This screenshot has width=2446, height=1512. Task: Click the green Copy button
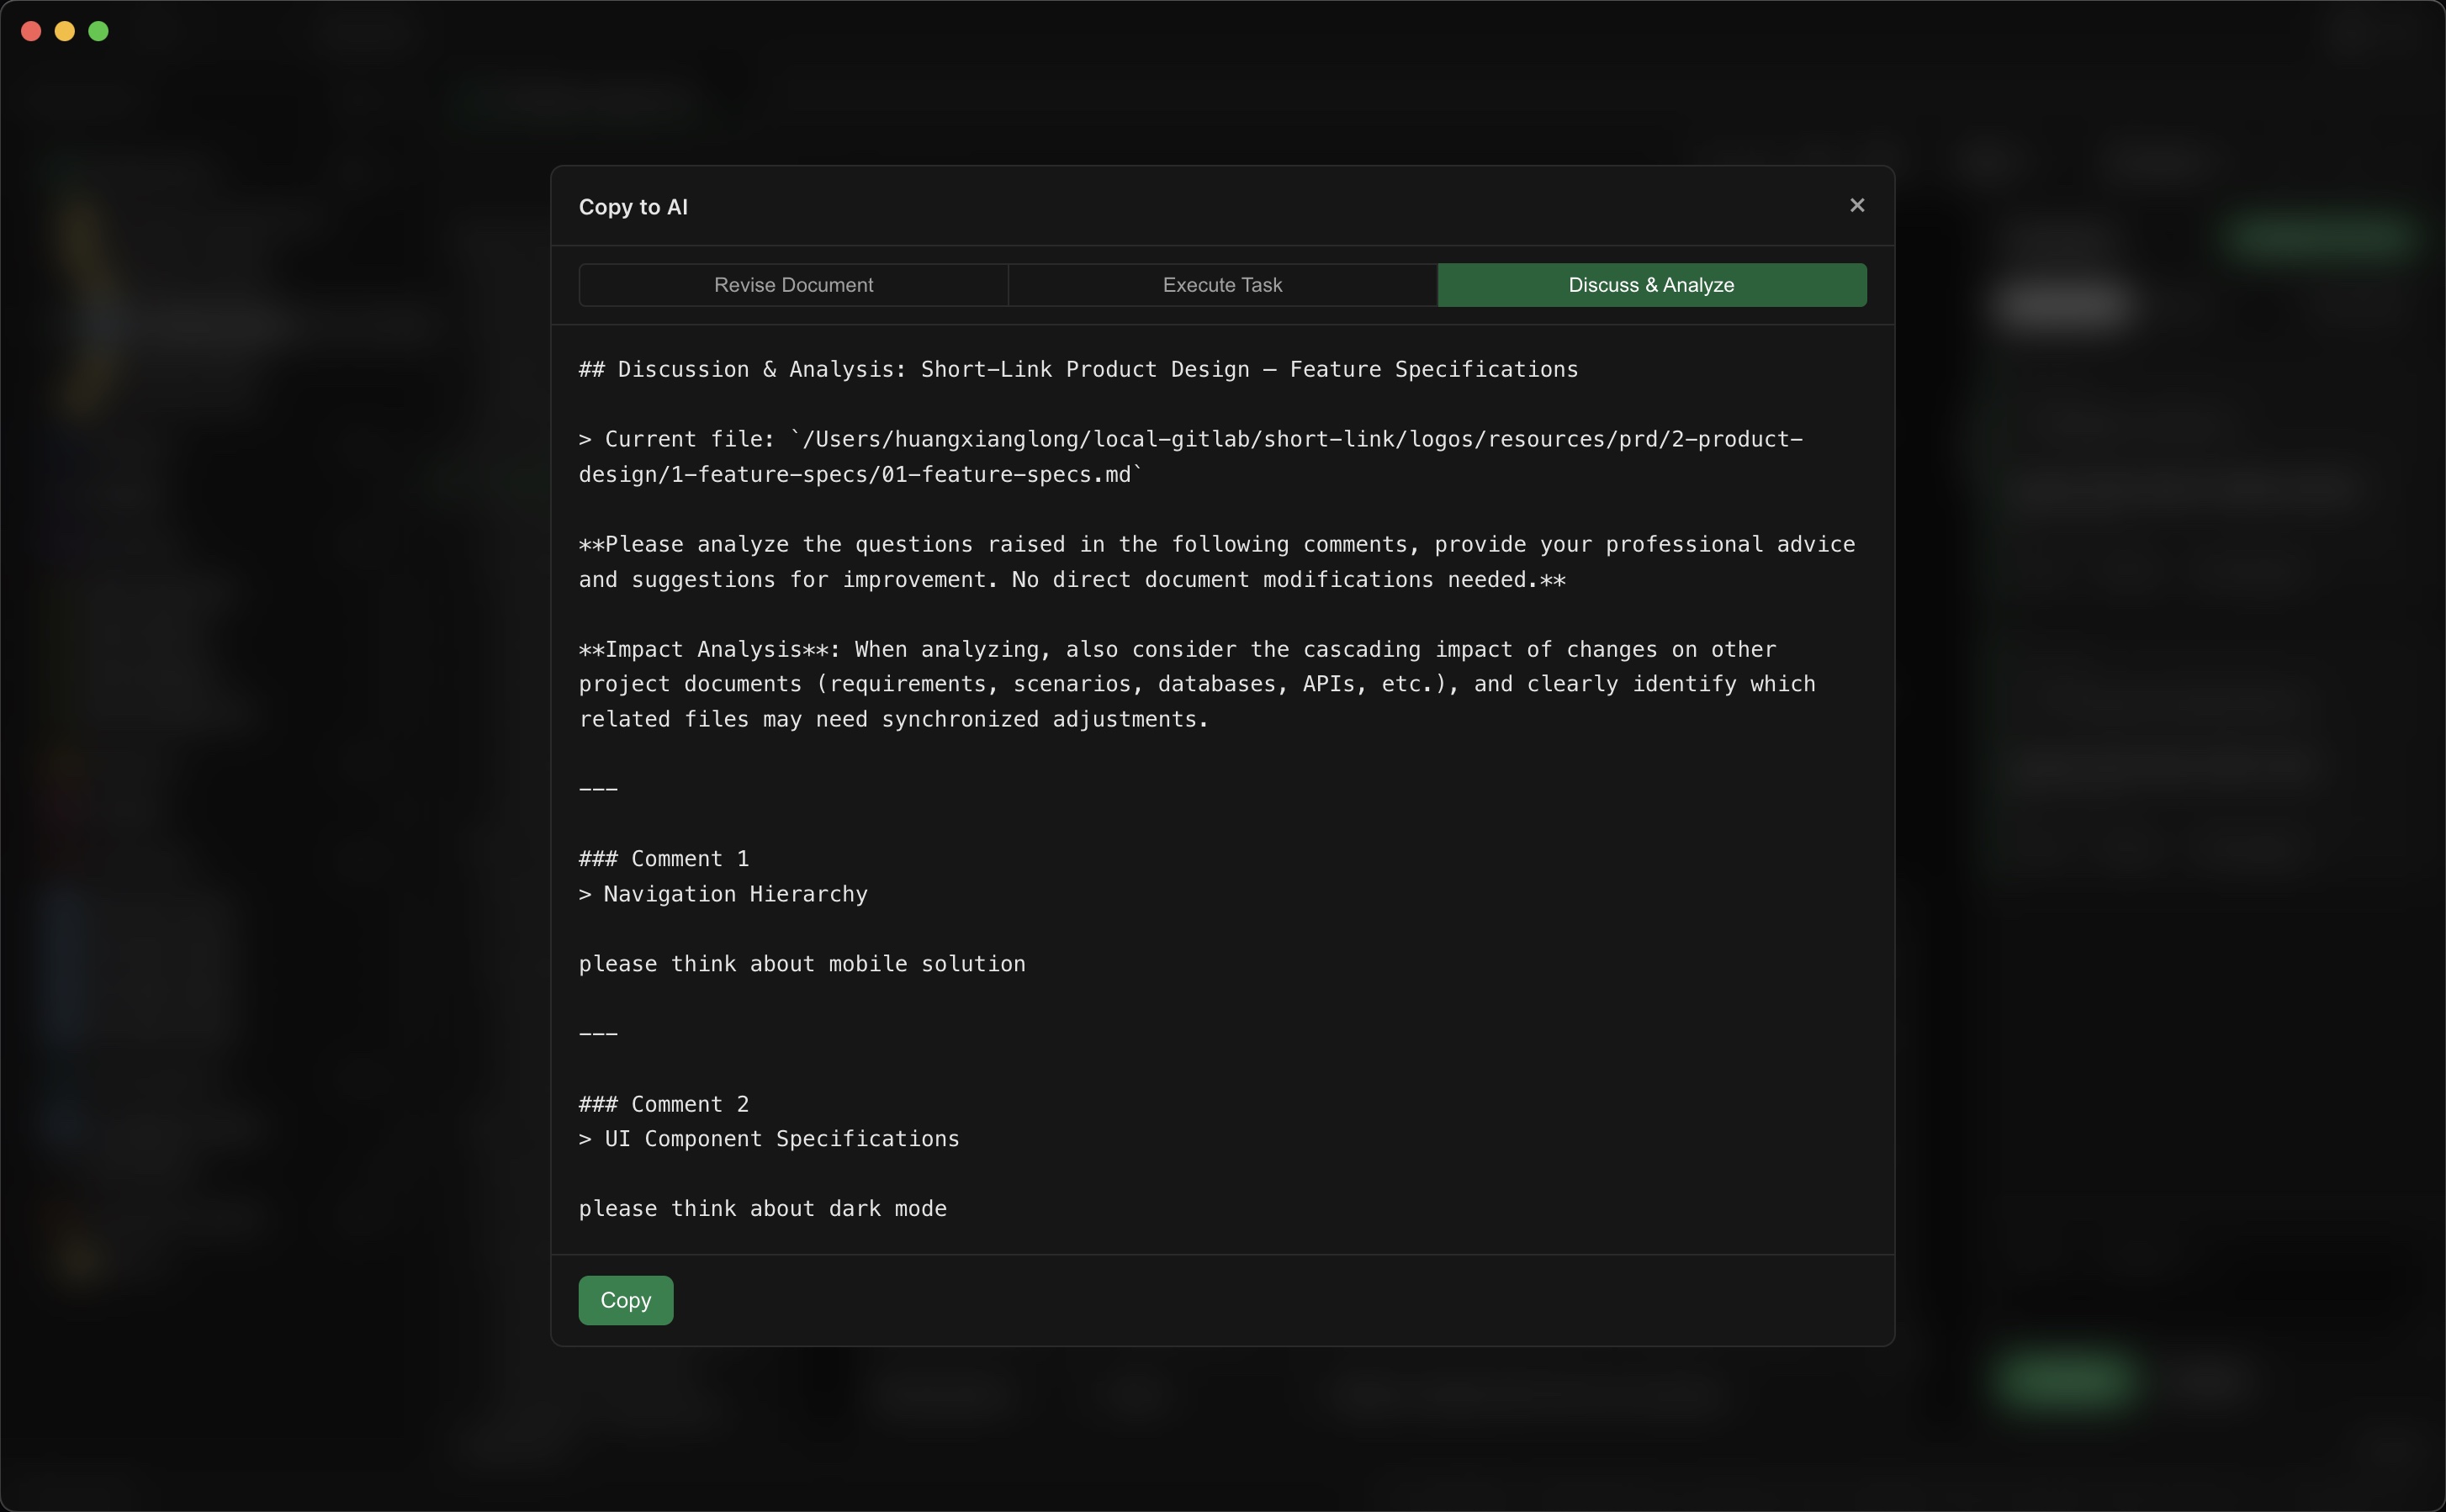coord(624,1299)
